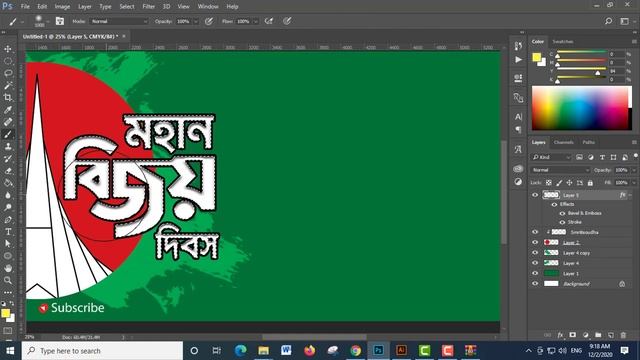Viewport: 640px width, 360px height.
Task: Add a layer mask from Layers panel bottom
Action: pyautogui.click(x=573, y=335)
